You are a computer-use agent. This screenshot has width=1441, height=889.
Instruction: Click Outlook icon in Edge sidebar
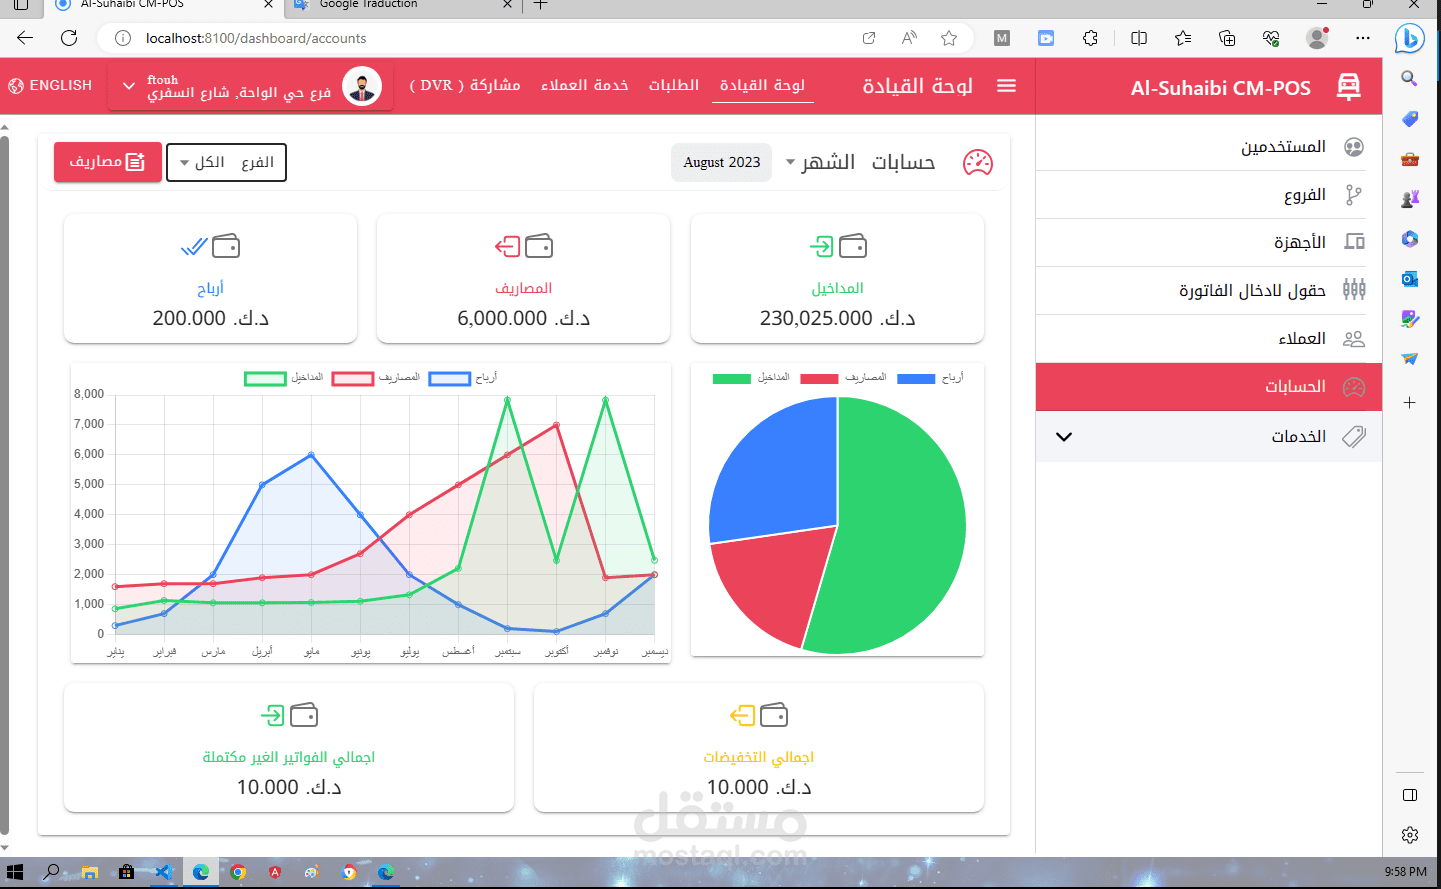[1410, 279]
